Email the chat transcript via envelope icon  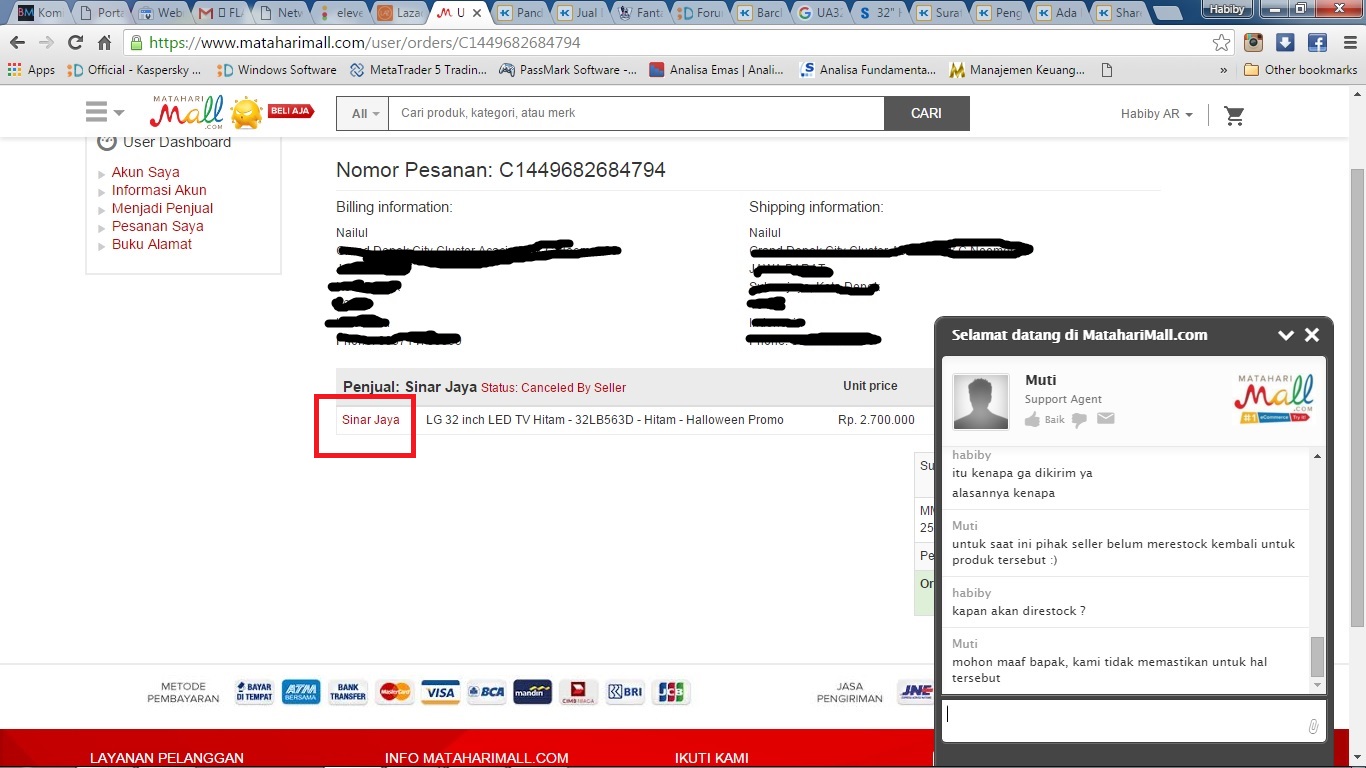pyautogui.click(x=1105, y=419)
